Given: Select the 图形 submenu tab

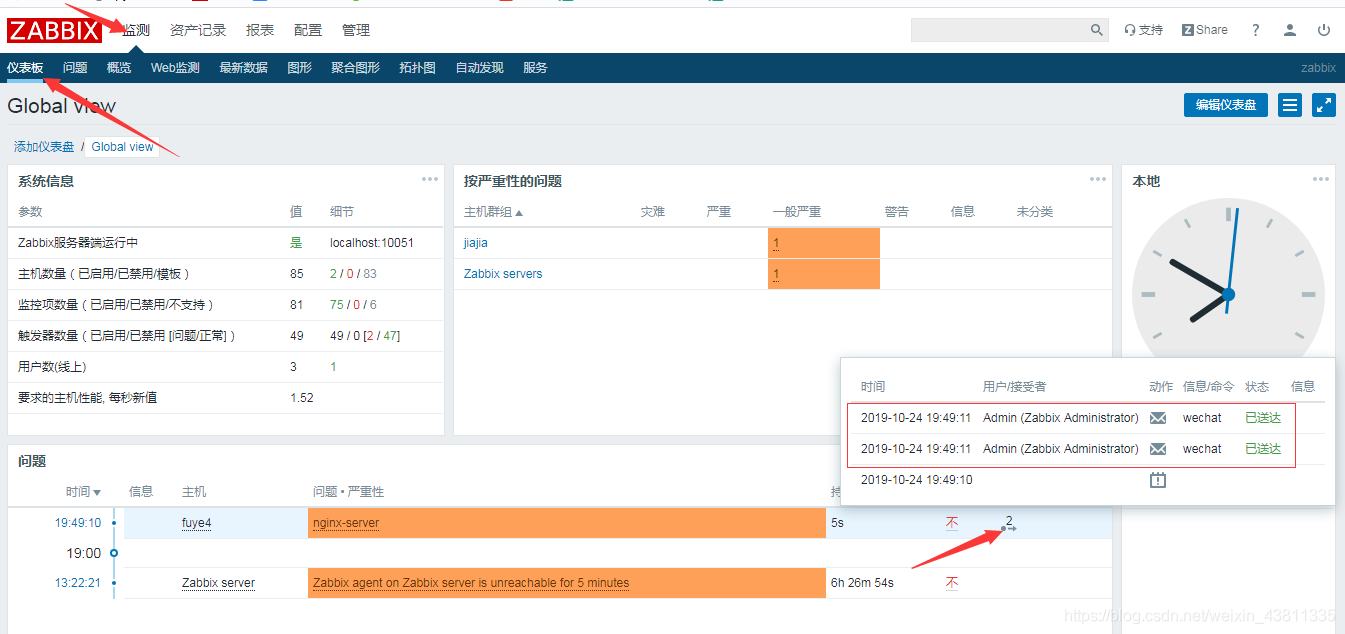Looking at the screenshot, I should [x=300, y=68].
